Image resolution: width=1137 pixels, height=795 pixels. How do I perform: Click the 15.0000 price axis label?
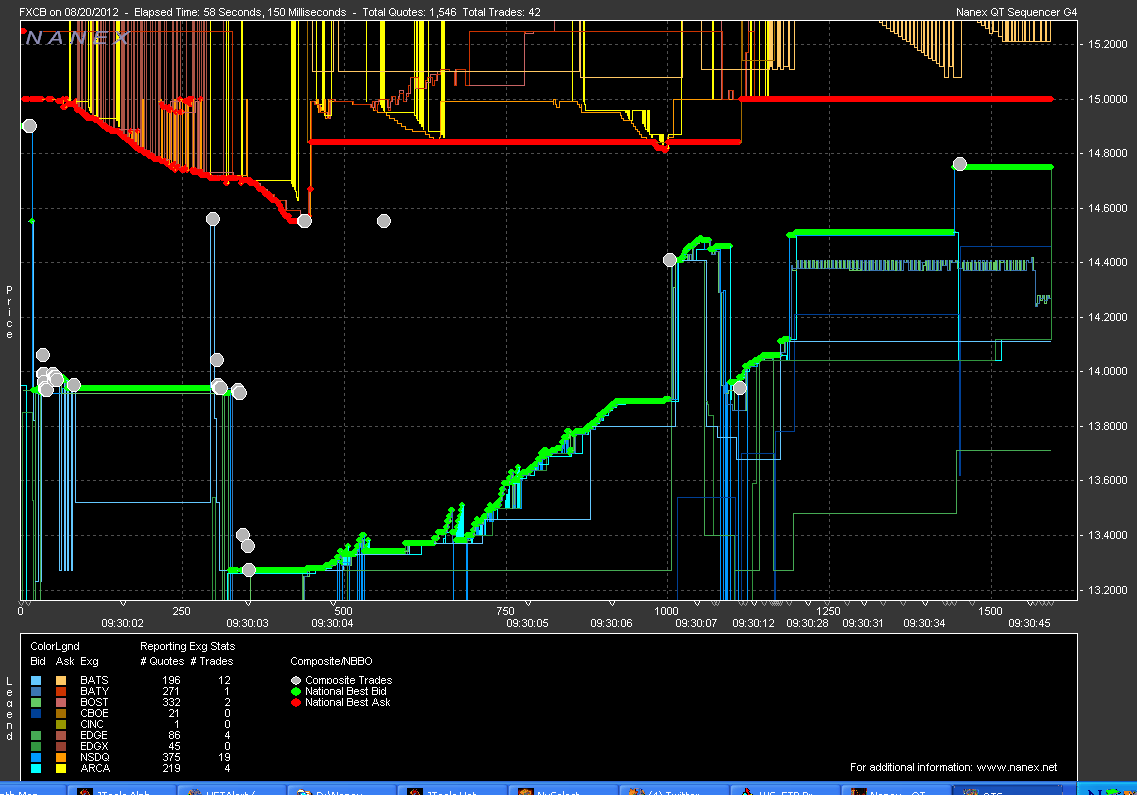1107,99
